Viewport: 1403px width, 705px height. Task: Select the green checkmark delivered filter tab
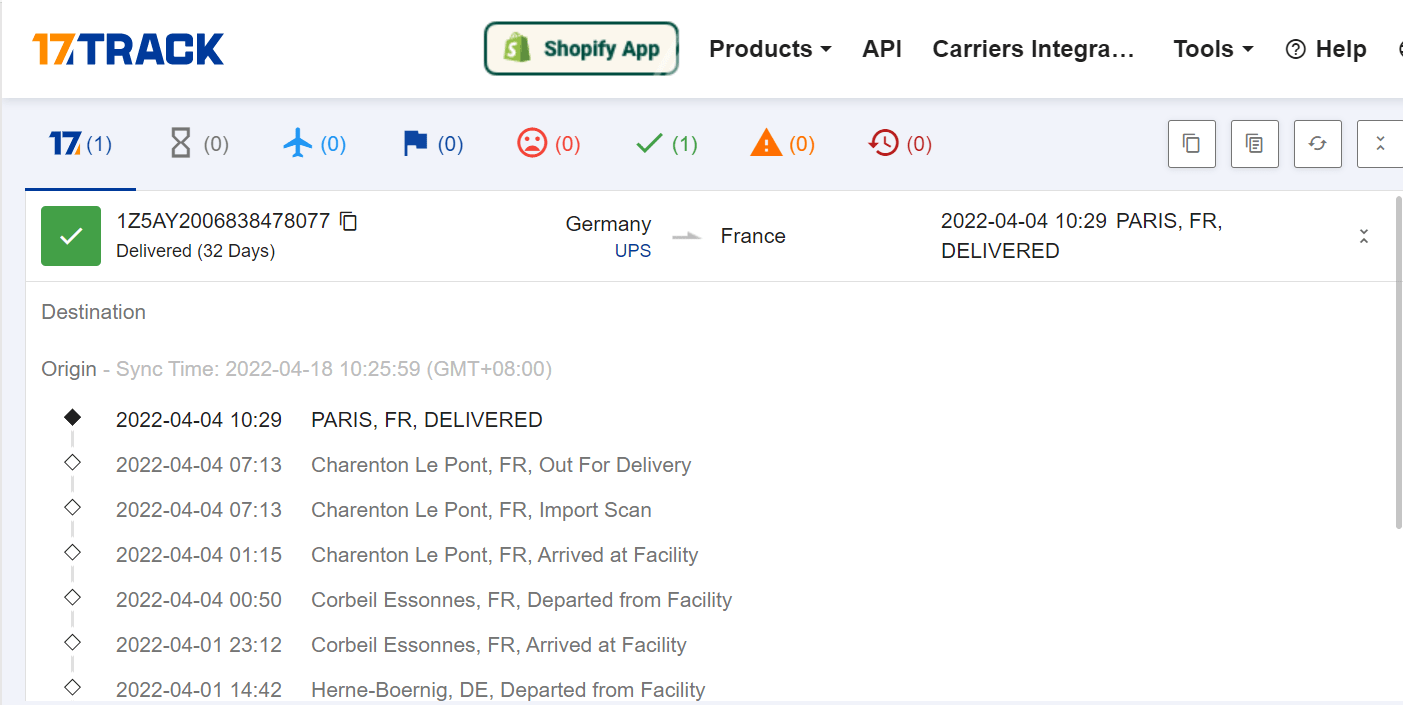pyautogui.click(x=666, y=144)
